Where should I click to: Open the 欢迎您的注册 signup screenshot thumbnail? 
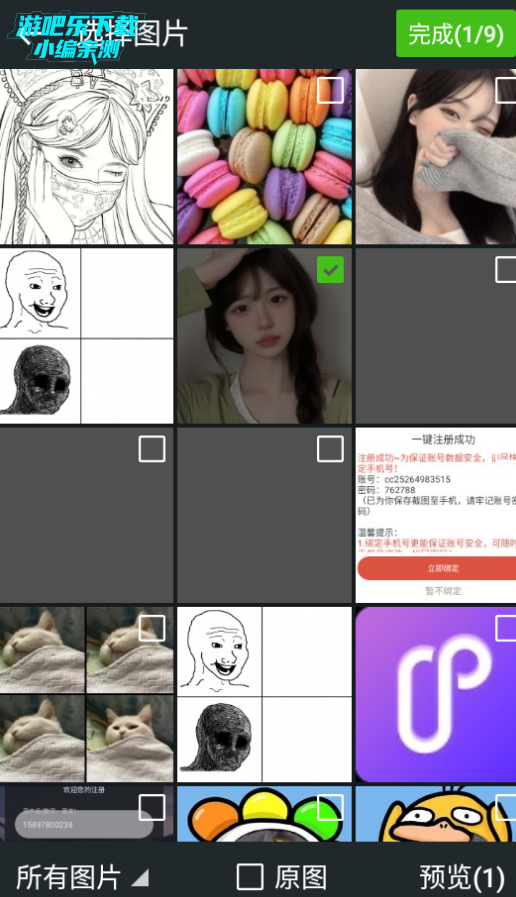click(x=86, y=813)
